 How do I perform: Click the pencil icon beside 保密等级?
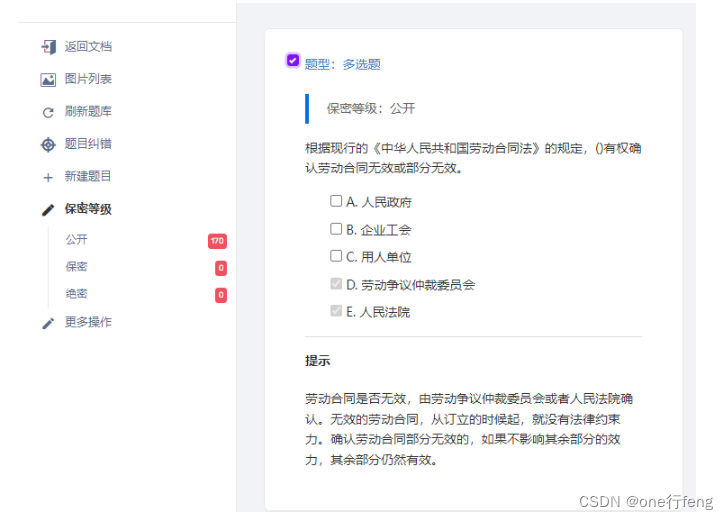click(x=48, y=210)
